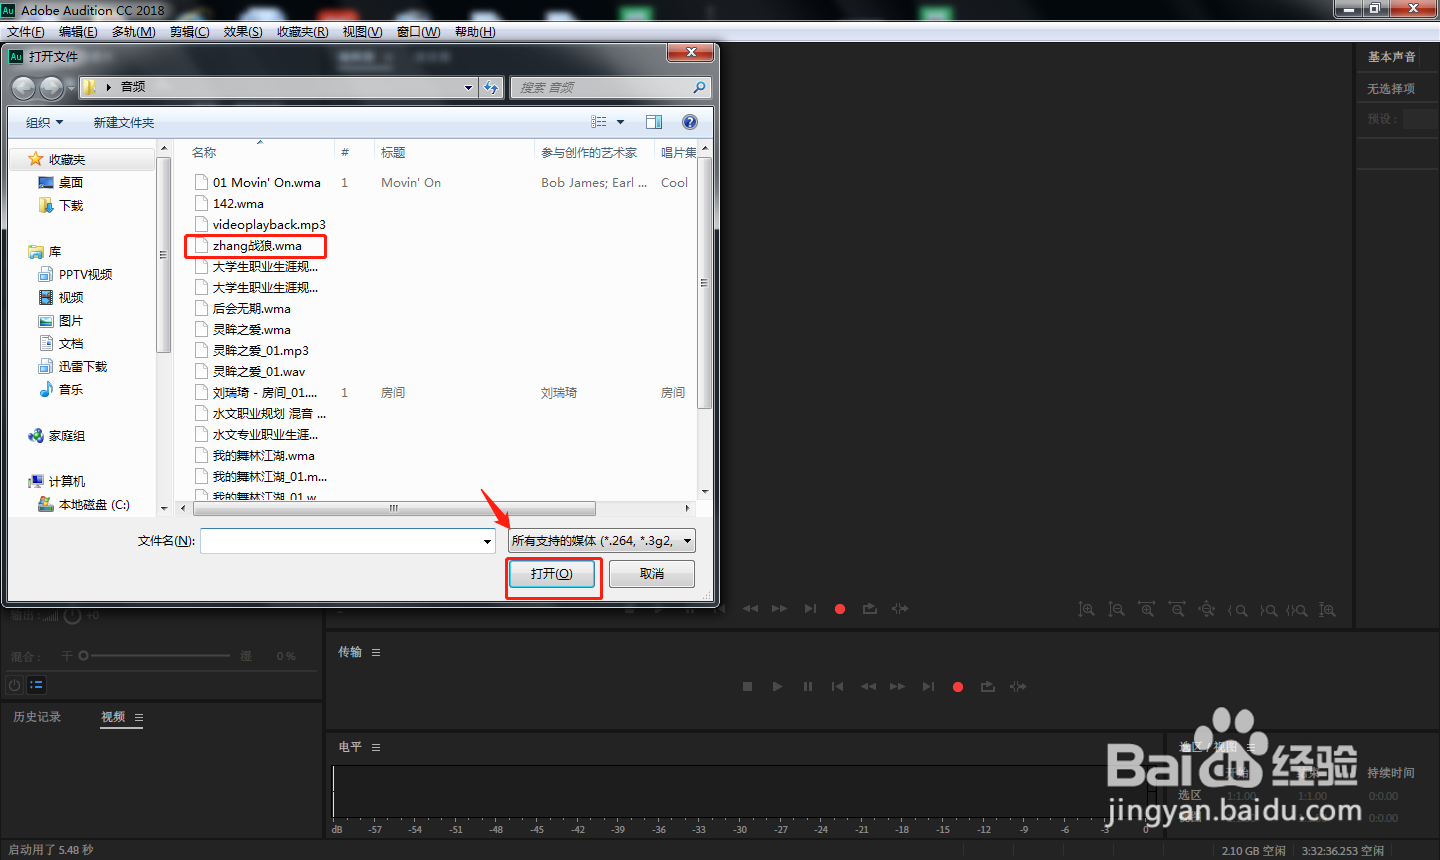
Task: Click Zoom Out Full icon
Action: coord(1207,609)
